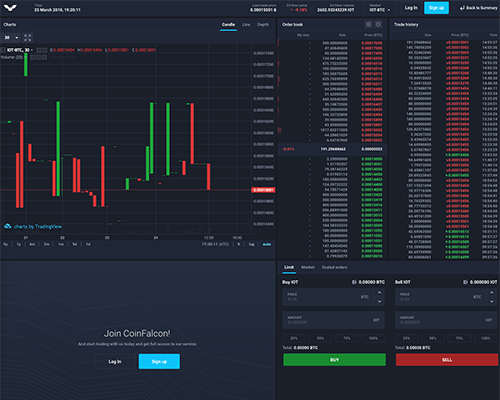This screenshot has height=400, width=500.
Task: Switch to the Candle chart tab
Action: (x=228, y=25)
